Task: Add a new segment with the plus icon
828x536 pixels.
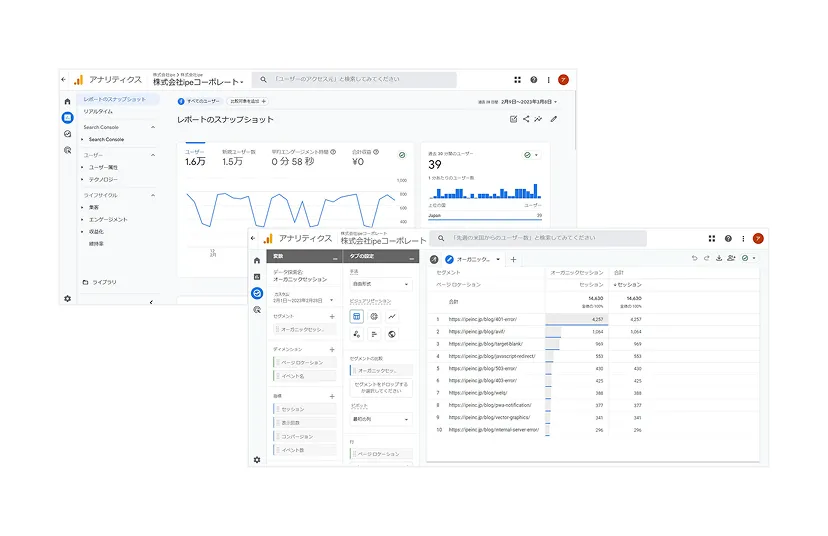Action: tap(332, 316)
